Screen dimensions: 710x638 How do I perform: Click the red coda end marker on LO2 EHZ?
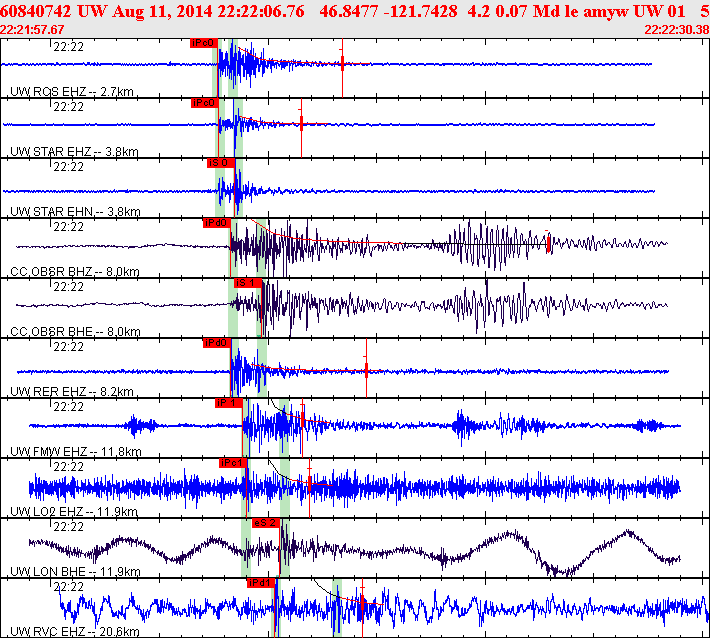(x=309, y=484)
